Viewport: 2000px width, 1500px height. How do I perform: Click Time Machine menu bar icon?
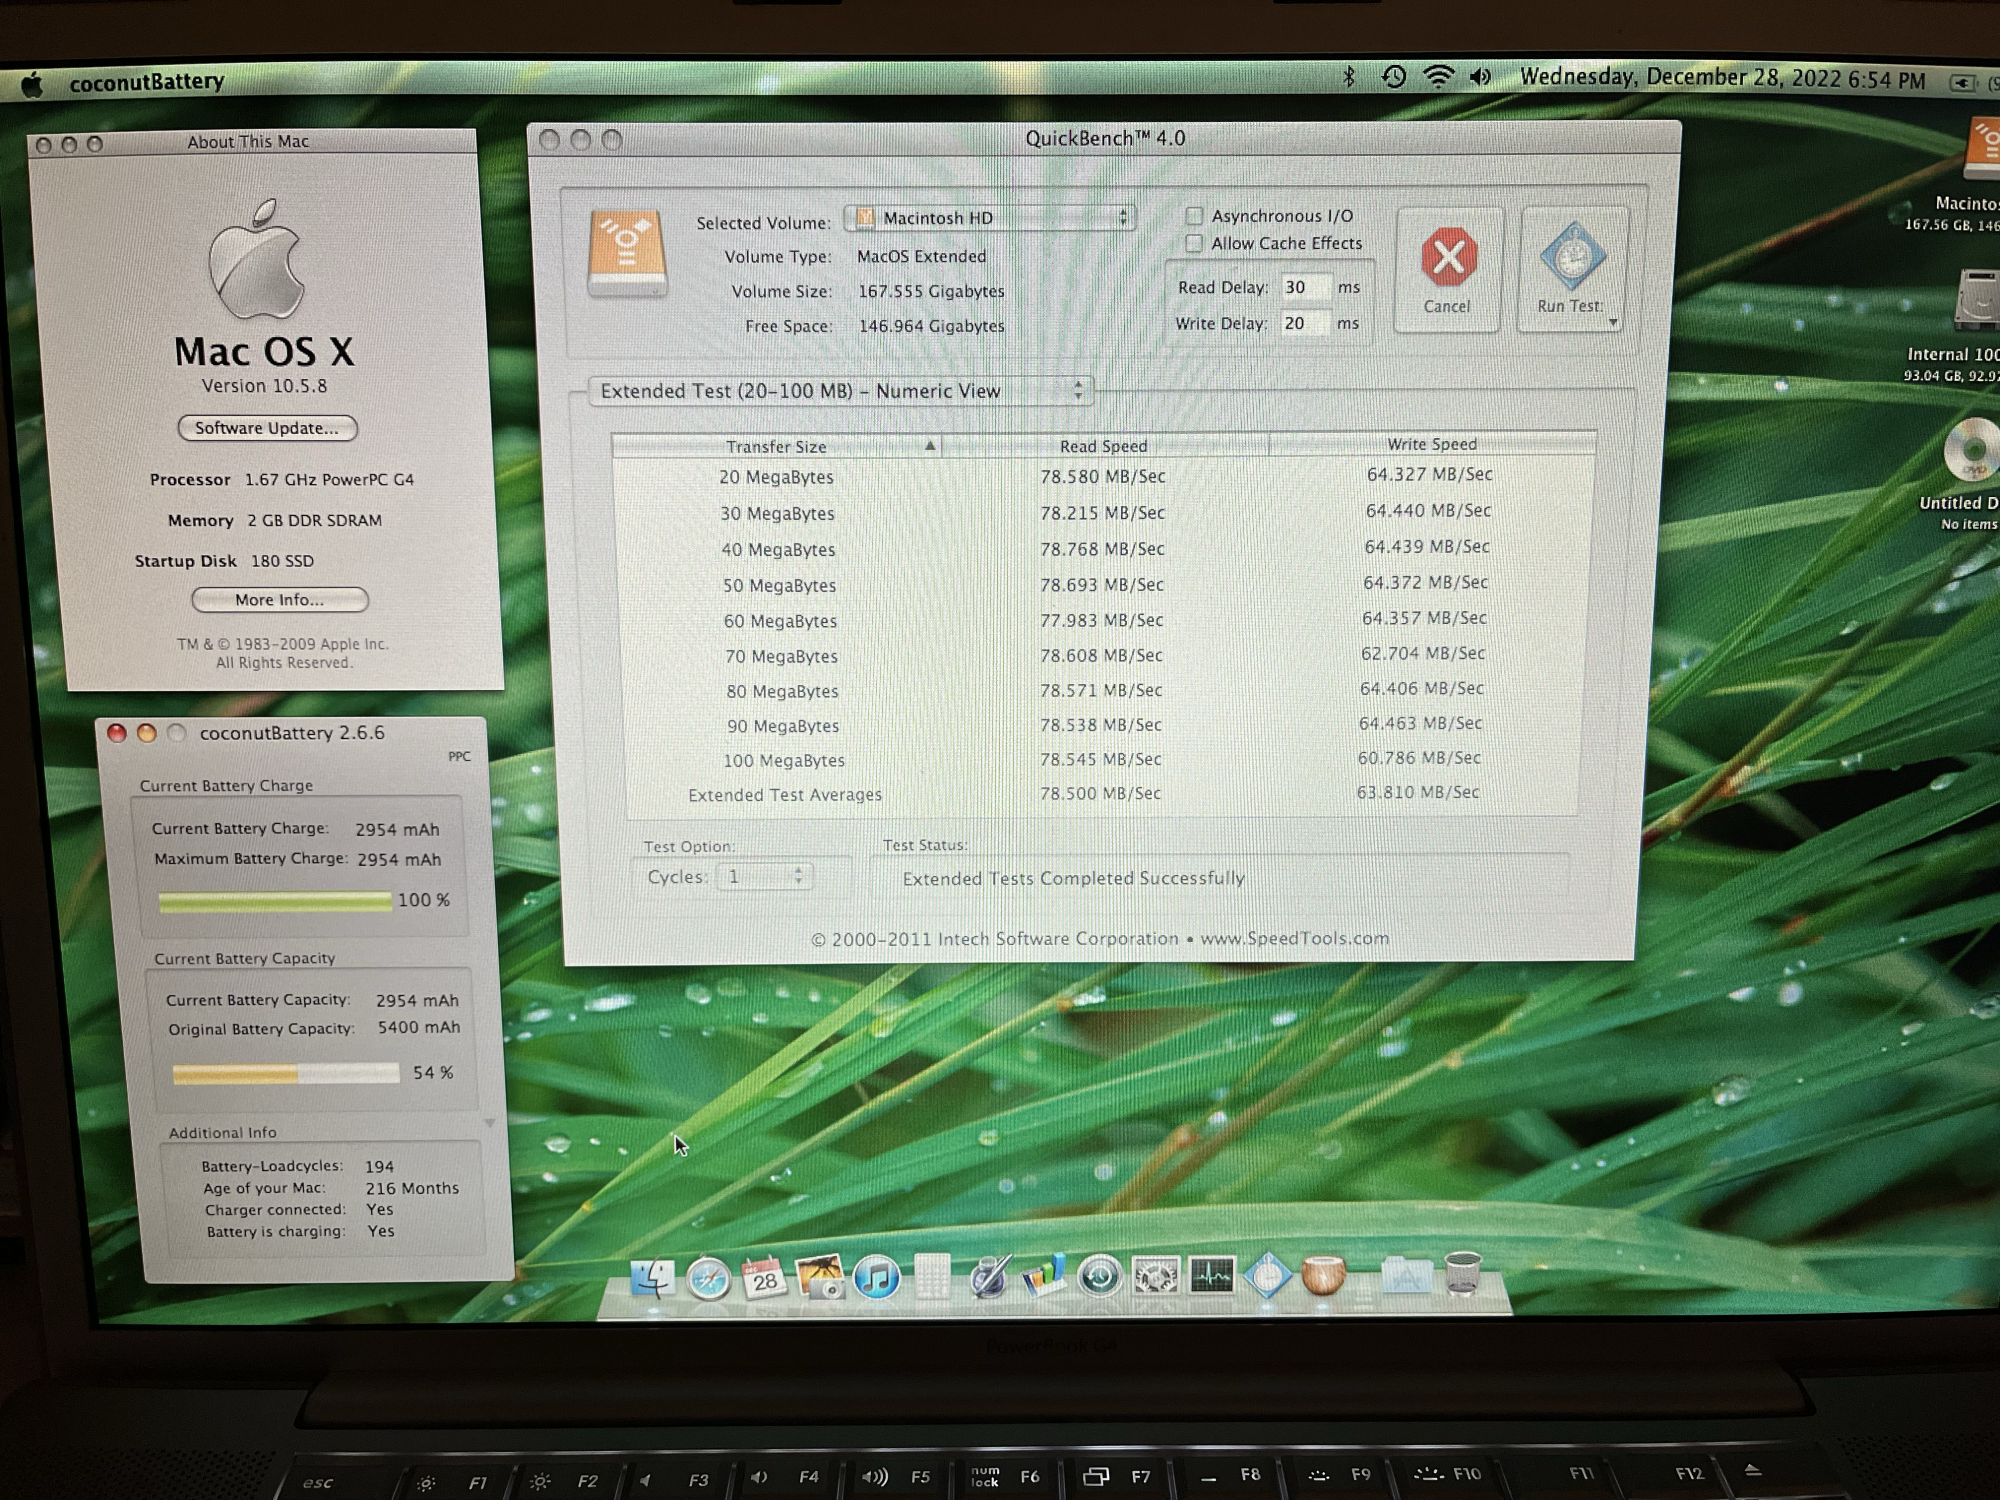pos(1393,77)
